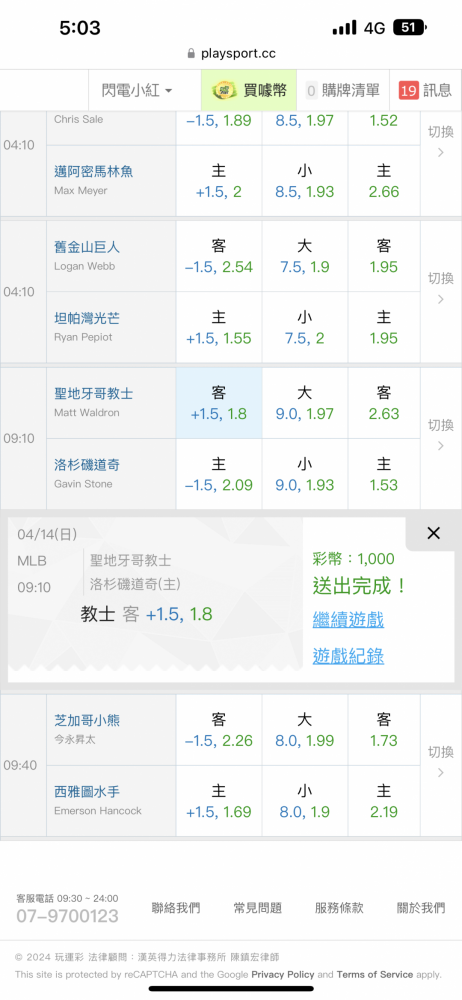Open the 服務條款 footer item

click(x=339, y=908)
